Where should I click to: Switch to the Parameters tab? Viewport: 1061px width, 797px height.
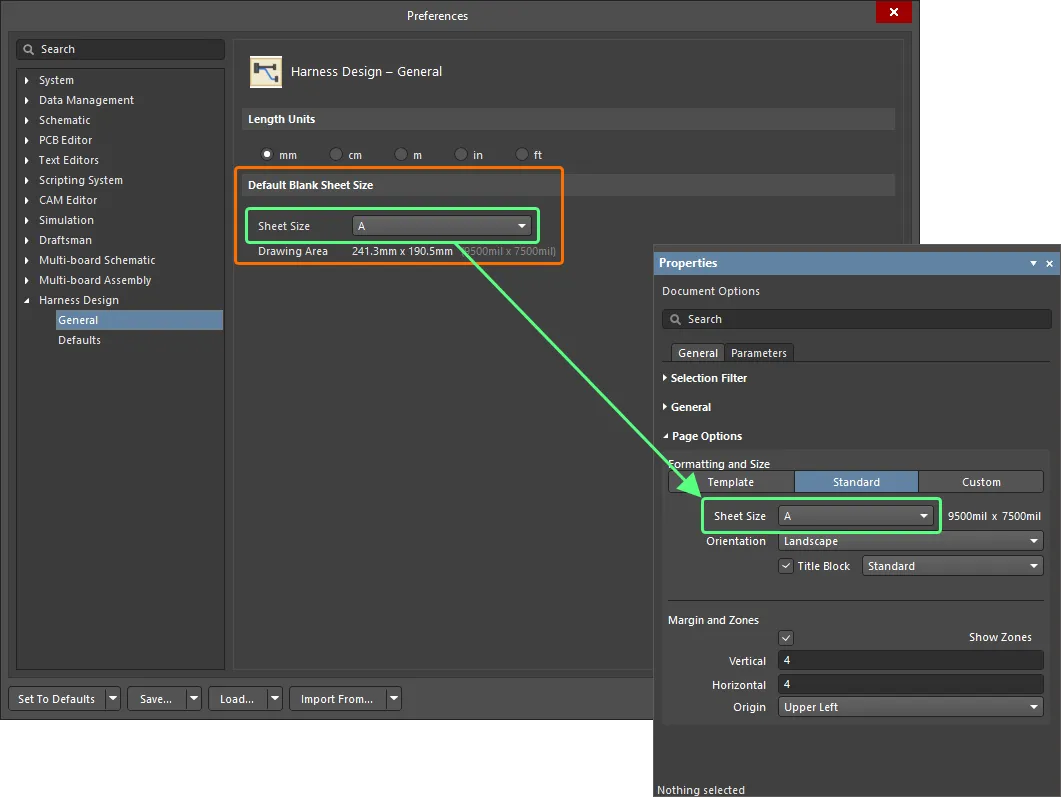759,353
